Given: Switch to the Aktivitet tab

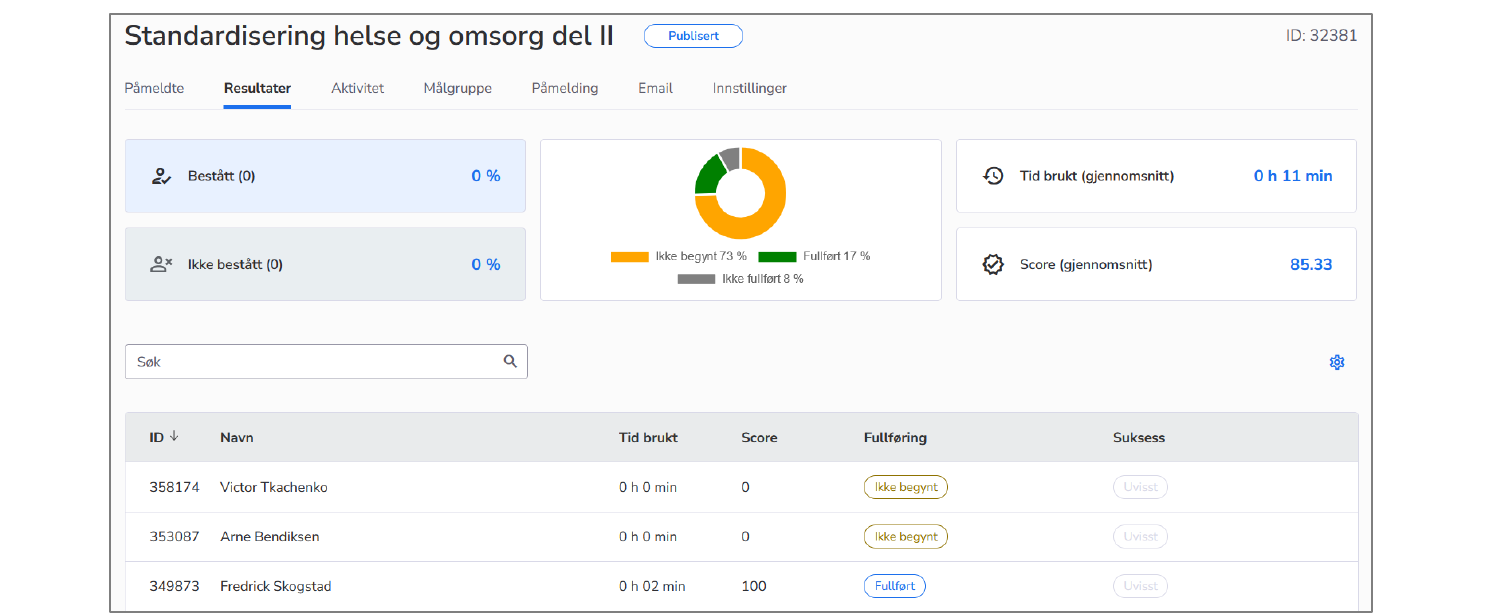Looking at the screenshot, I should point(358,88).
